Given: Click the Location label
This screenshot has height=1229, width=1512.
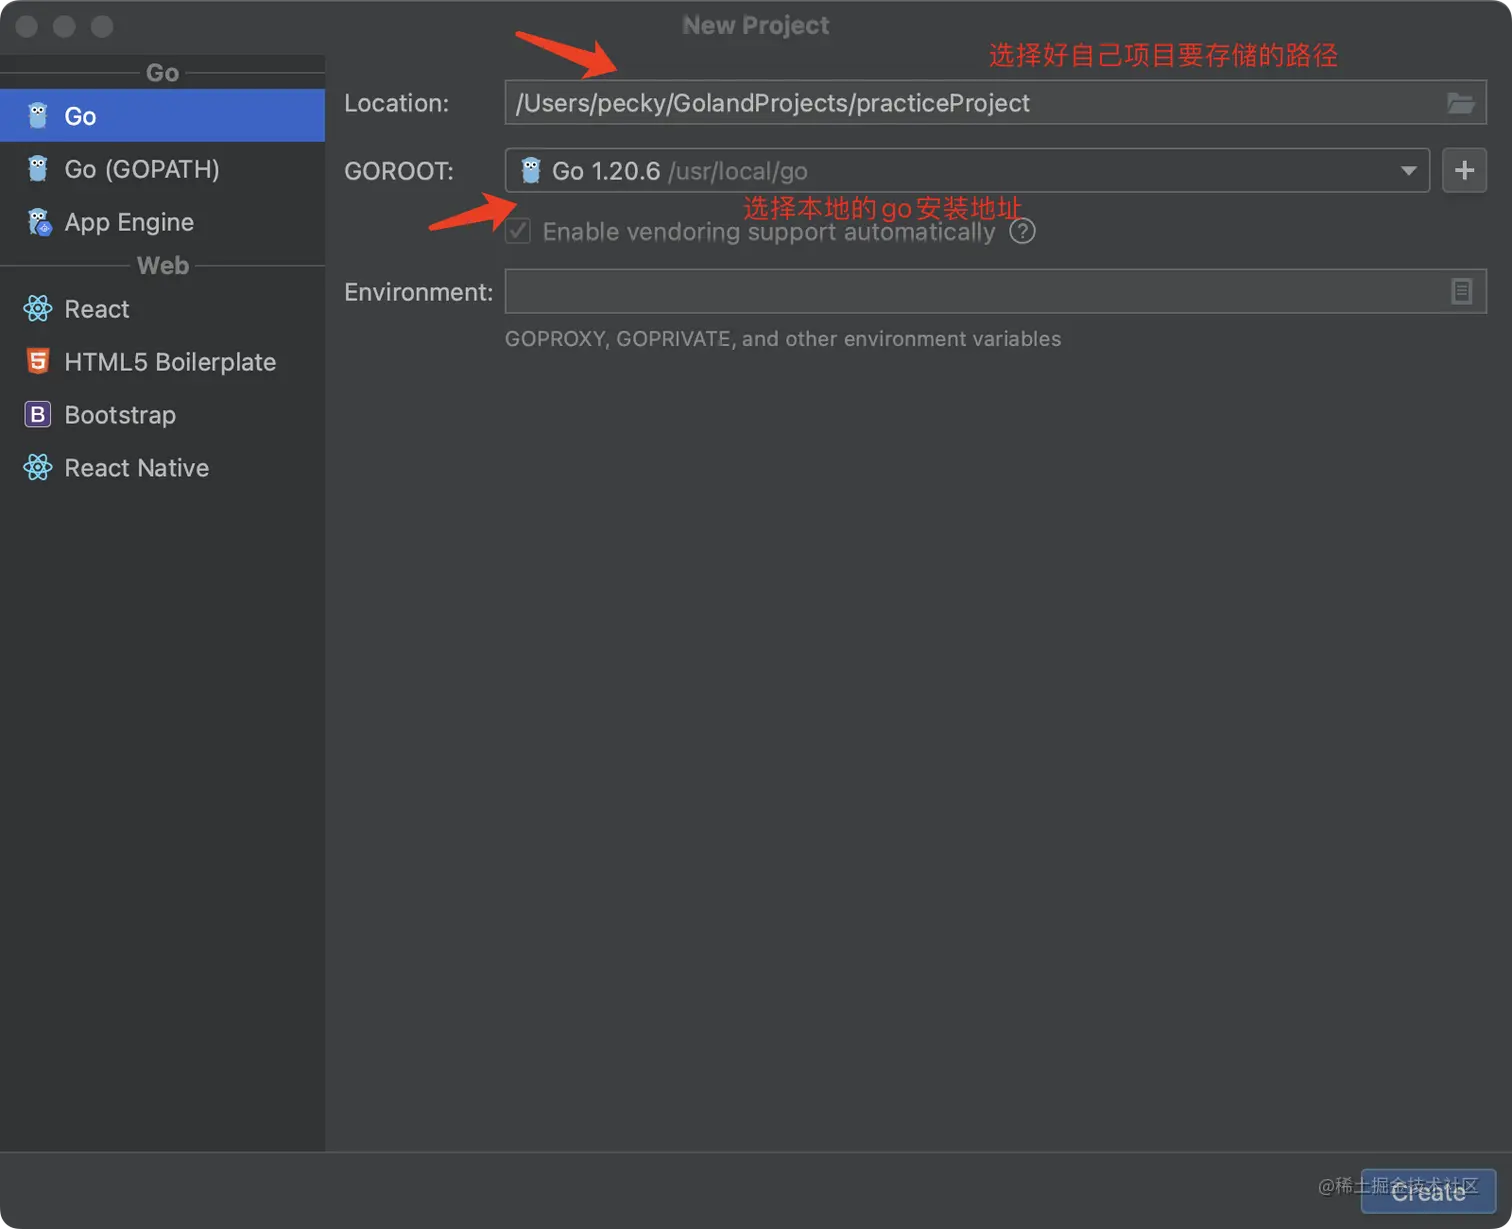Looking at the screenshot, I should pyautogui.click(x=396, y=103).
